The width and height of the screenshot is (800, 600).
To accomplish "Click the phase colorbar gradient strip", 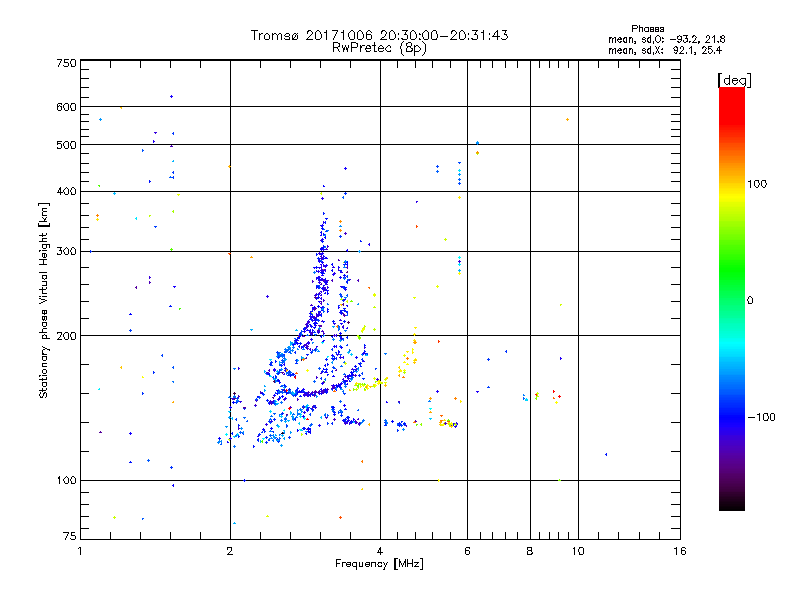I will [x=732, y=299].
